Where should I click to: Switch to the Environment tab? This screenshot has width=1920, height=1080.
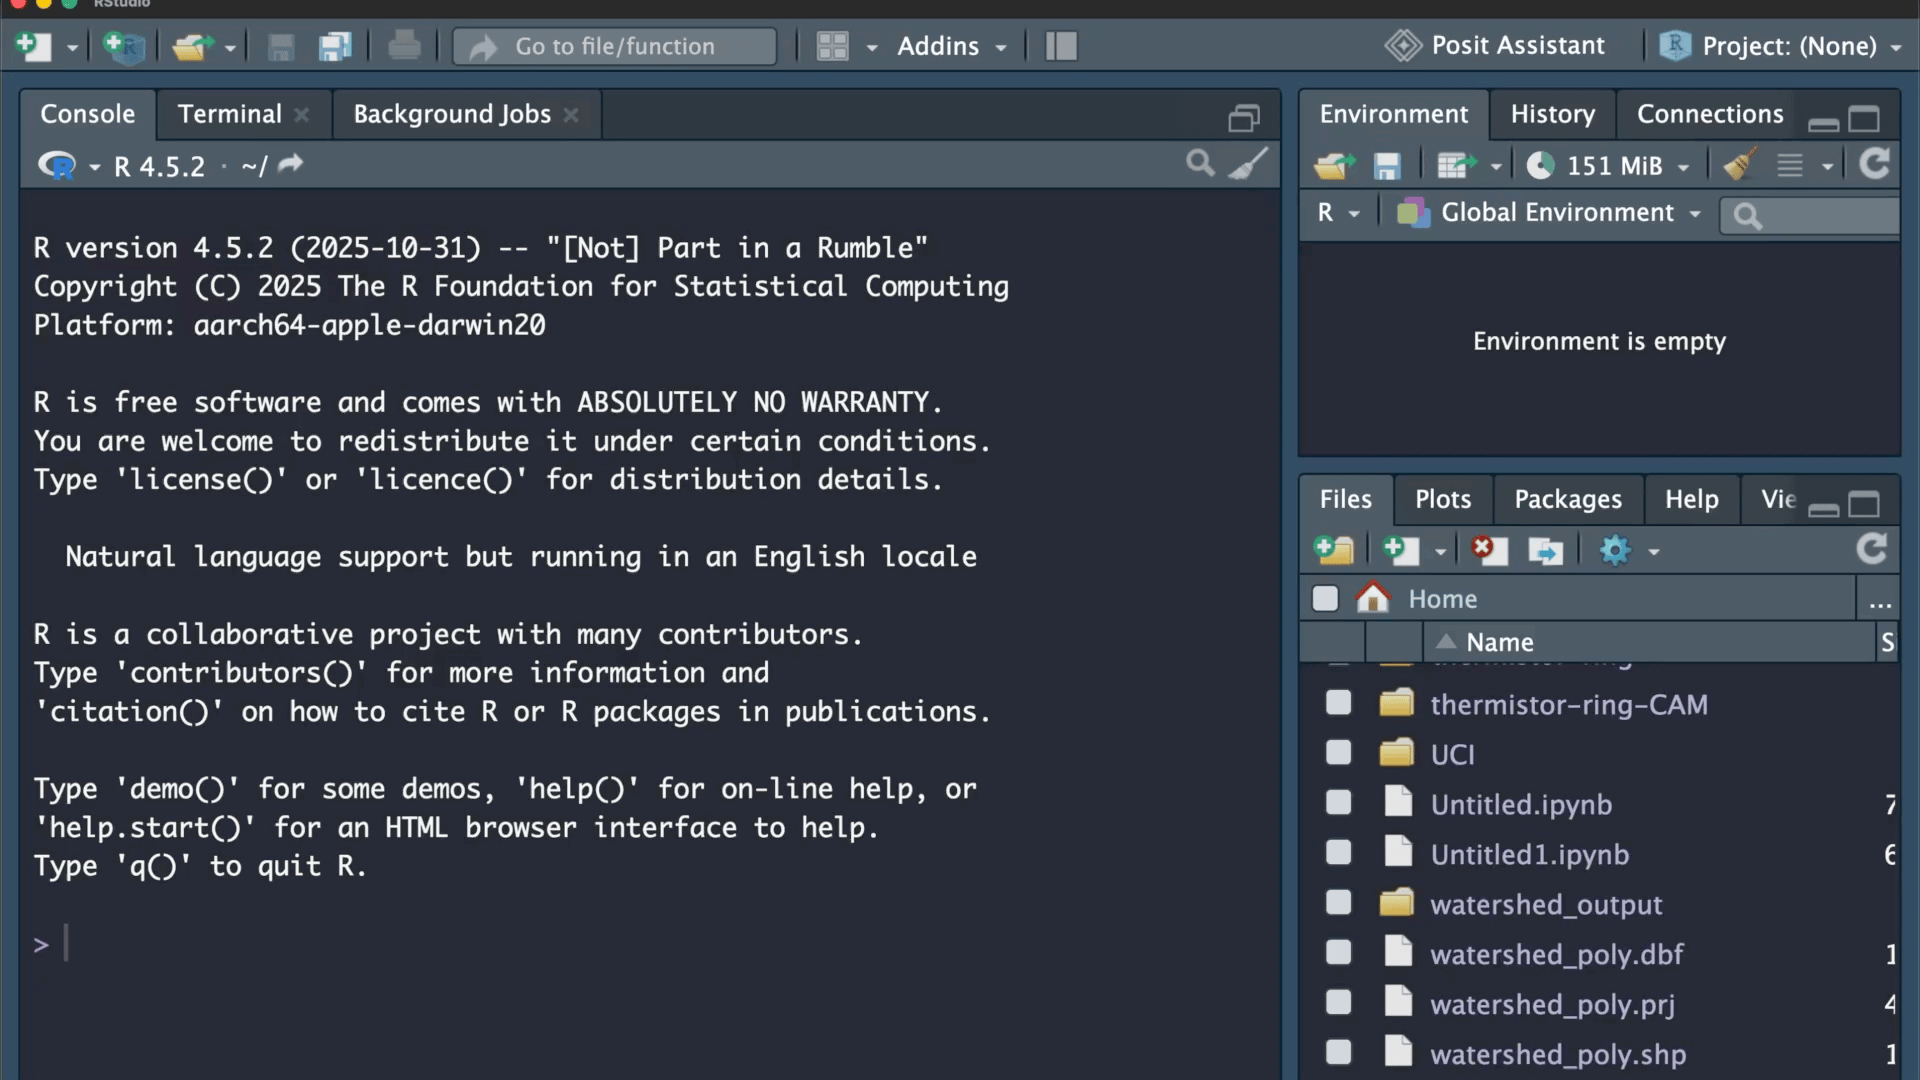click(1394, 114)
